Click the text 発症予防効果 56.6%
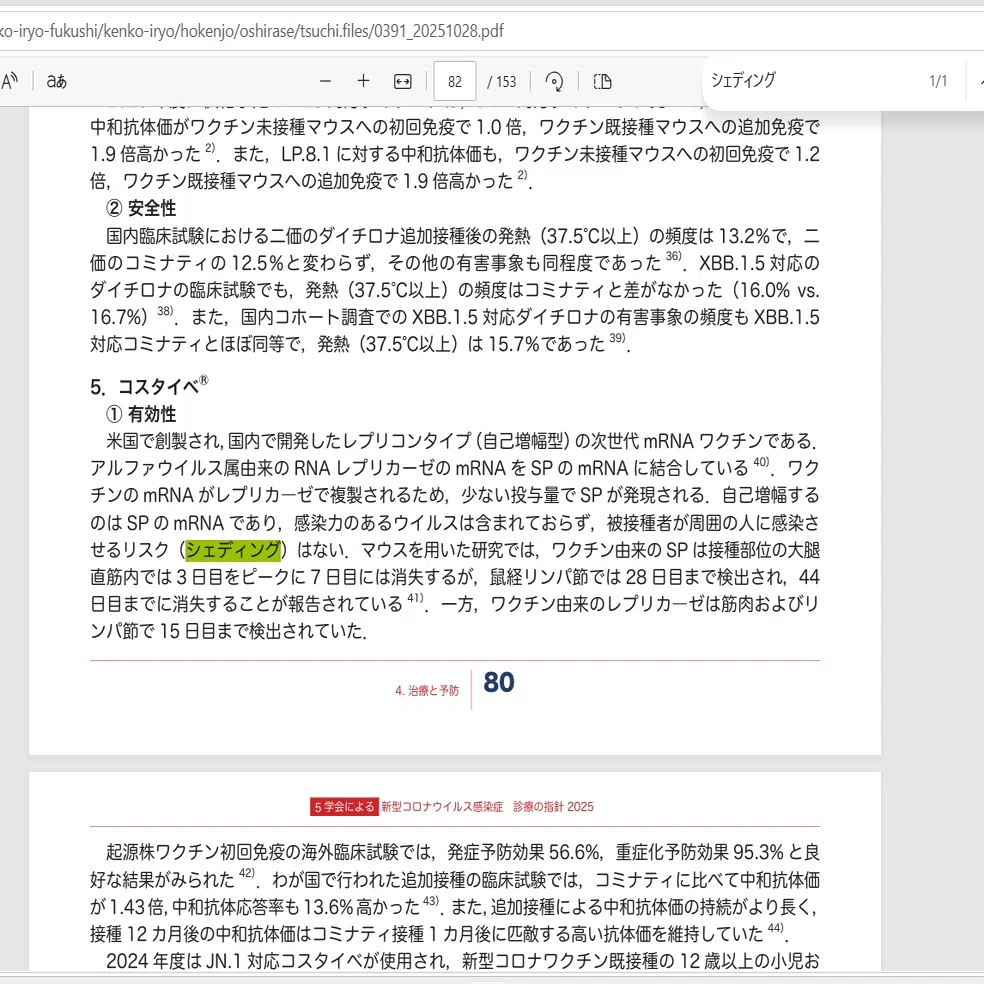The image size is (984, 984). [523, 852]
